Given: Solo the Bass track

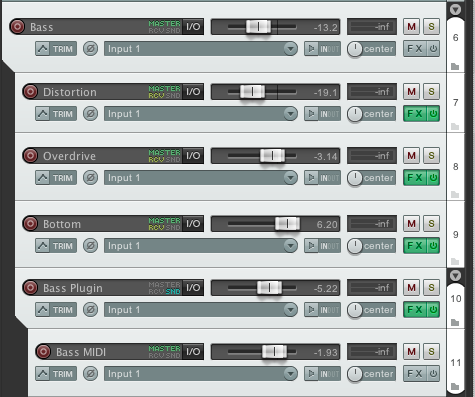Looking at the screenshot, I should pos(431,27).
